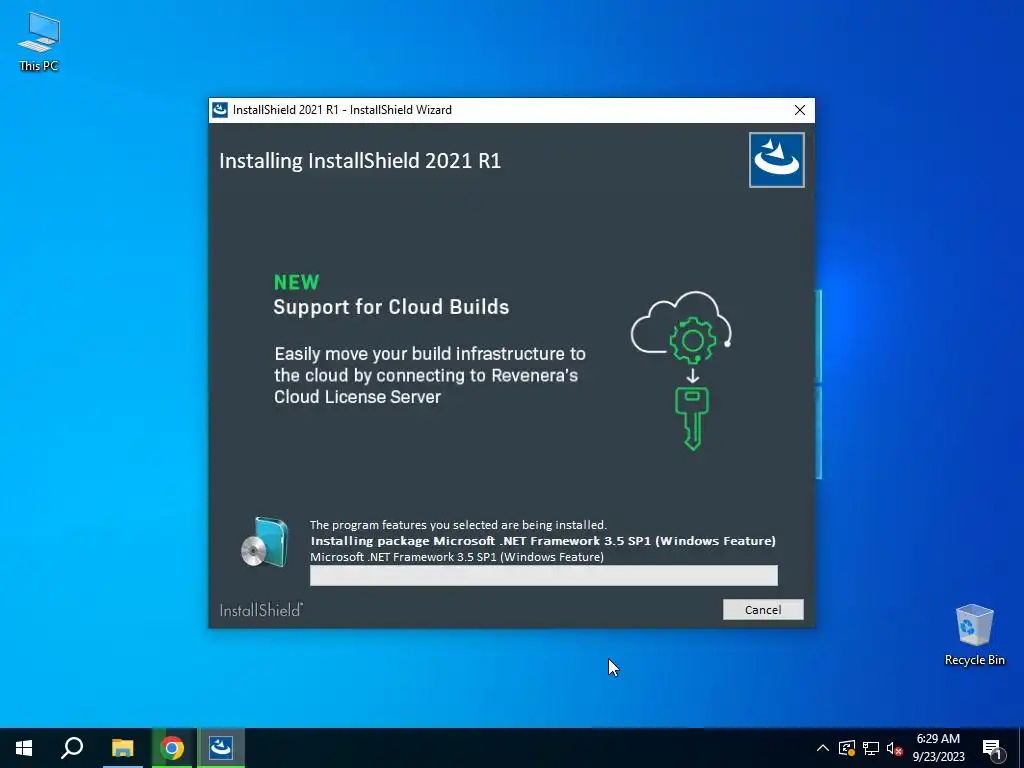Click the green NEW label
1024x768 pixels.
coord(296,282)
